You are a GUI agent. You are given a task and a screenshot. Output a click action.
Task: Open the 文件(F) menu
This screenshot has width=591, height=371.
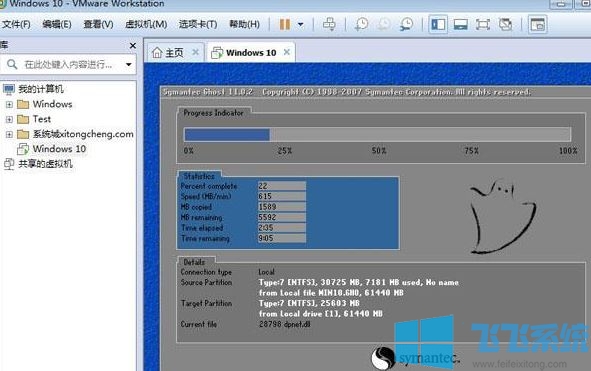click(16, 25)
